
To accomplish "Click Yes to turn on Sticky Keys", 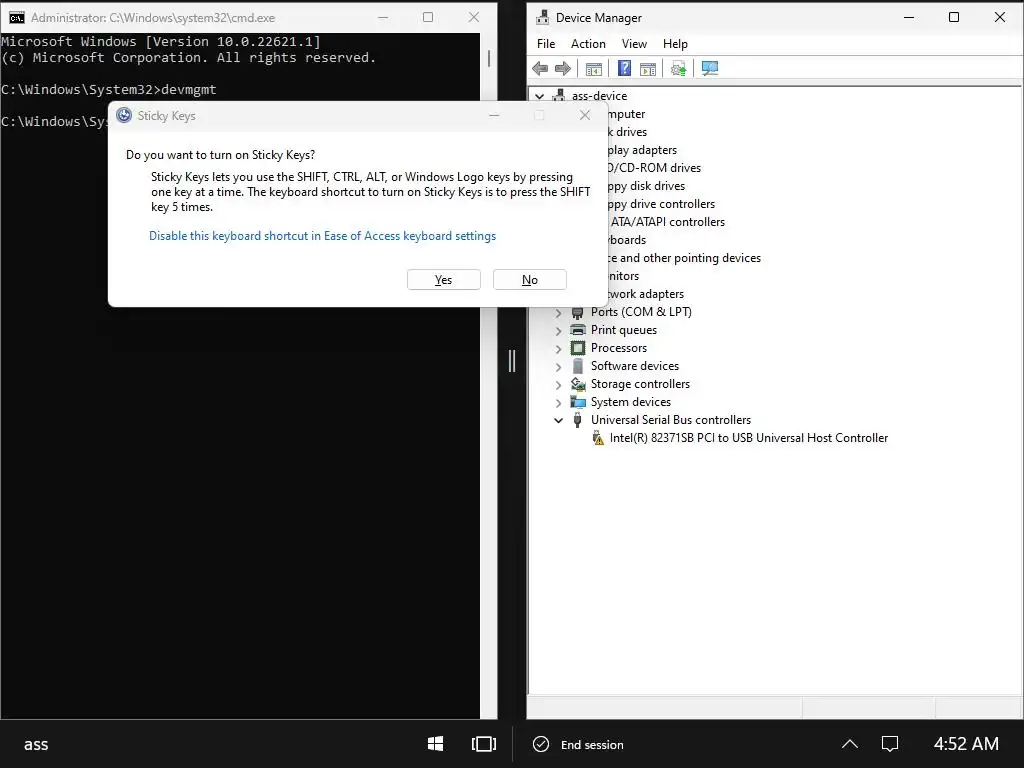I will coord(443,280).
